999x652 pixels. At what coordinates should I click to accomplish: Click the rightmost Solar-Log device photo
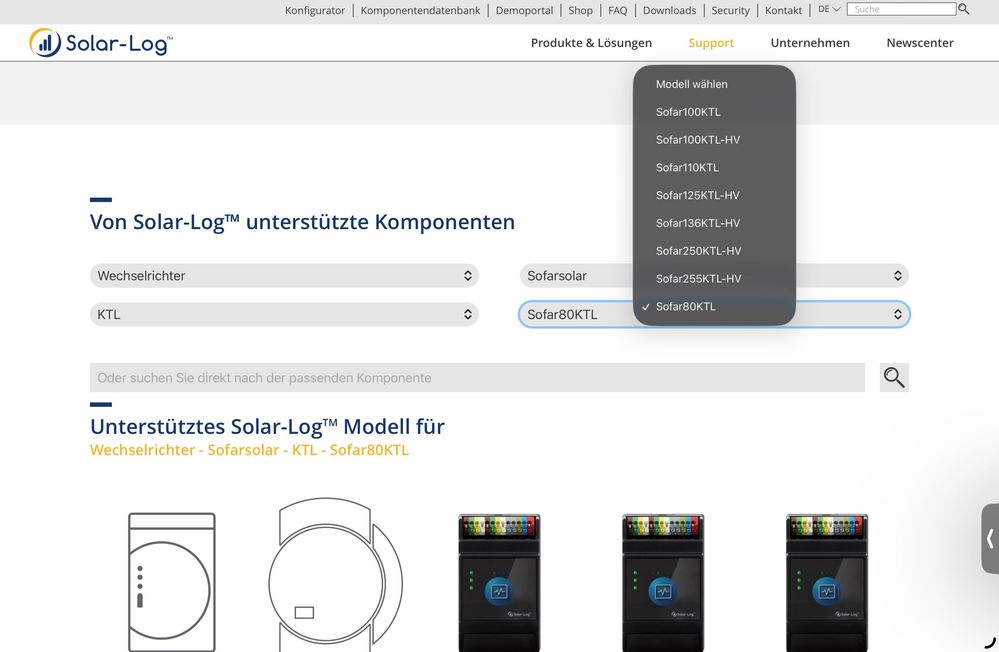click(826, 582)
